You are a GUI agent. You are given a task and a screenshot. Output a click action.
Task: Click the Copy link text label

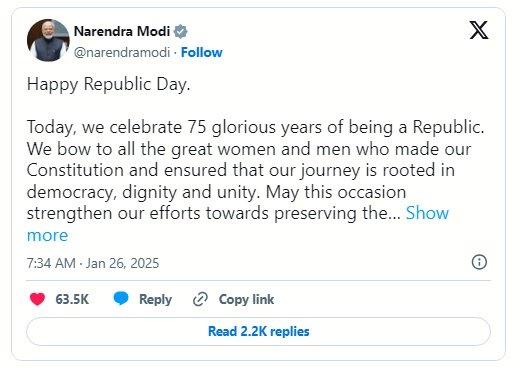[x=246, y=300]
